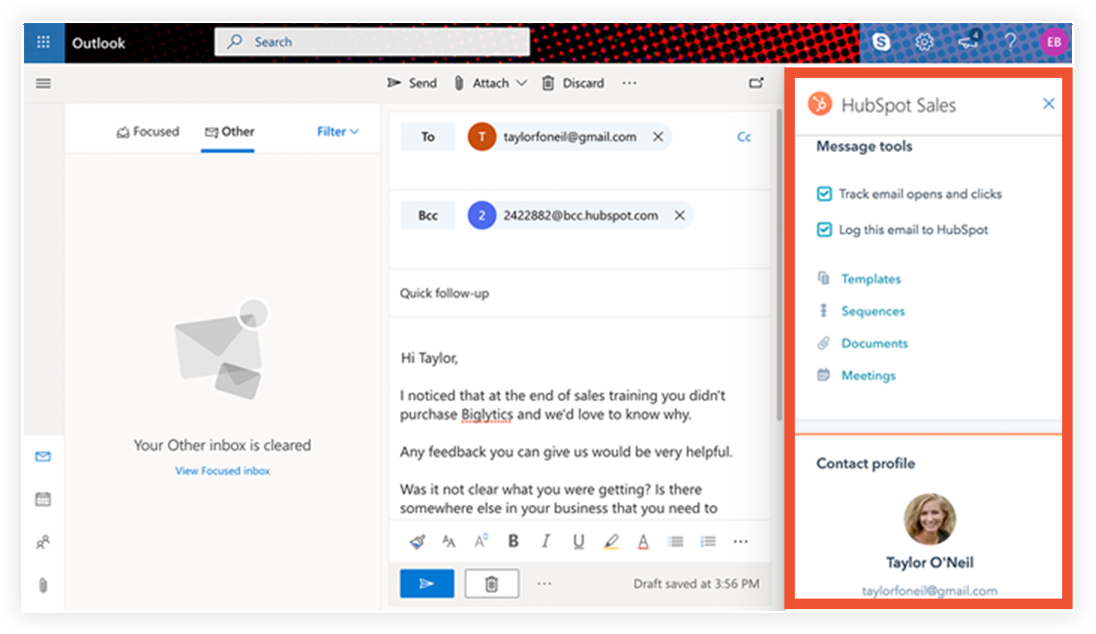
Task: Open the People view in the sidebar
Action: (x=43, y=543)
